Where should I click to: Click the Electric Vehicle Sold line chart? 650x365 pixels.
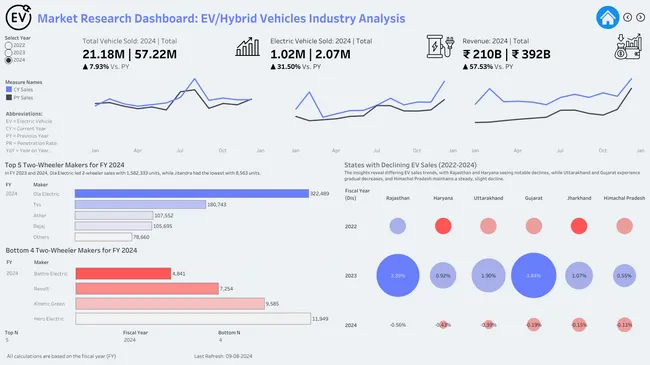(370, 102)
